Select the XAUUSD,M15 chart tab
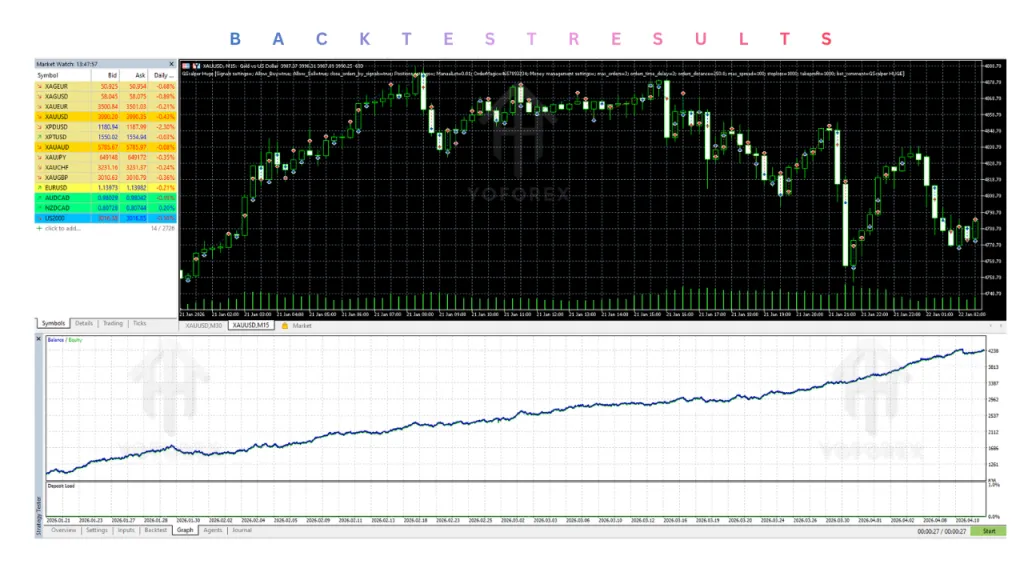1024x576 pixels. tap(251, 325)
